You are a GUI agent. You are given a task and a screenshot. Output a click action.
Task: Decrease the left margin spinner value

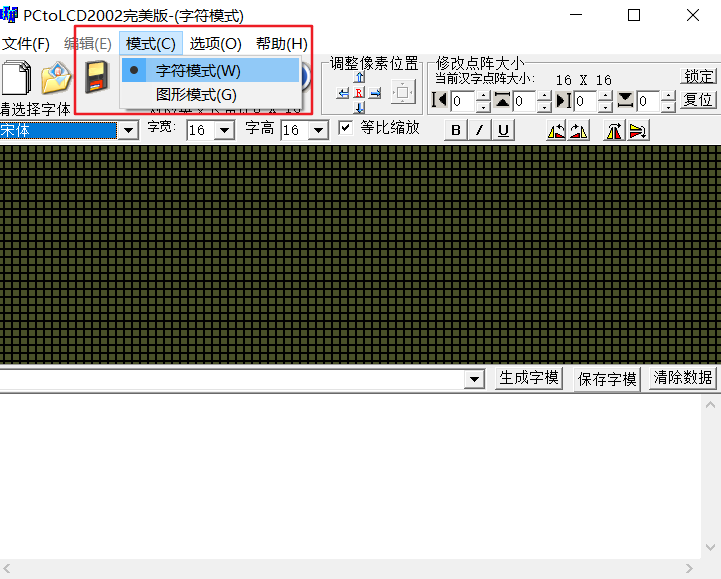[483, 107]
